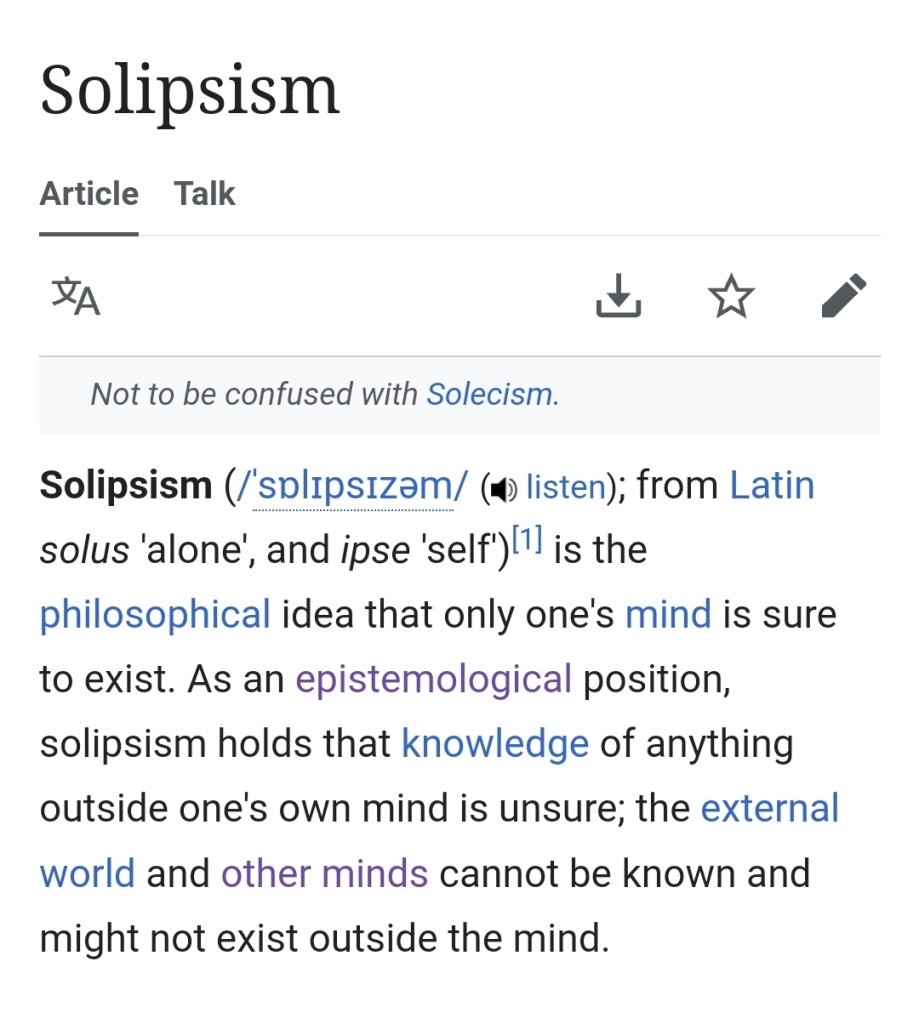The height and width of the screenshot is (1024, 919).
Task: Click the bold Solipsism term
Action: [x=126, y=486]
